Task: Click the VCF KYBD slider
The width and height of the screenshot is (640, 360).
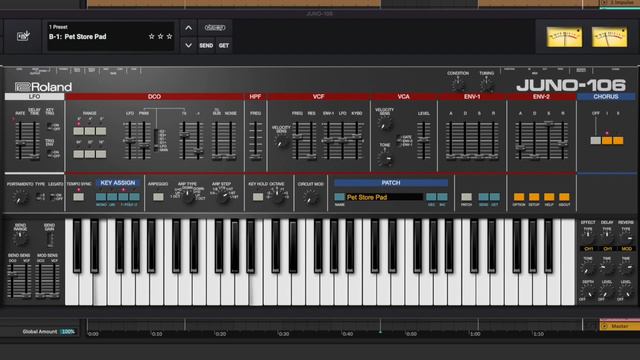Action: point(357,140)
